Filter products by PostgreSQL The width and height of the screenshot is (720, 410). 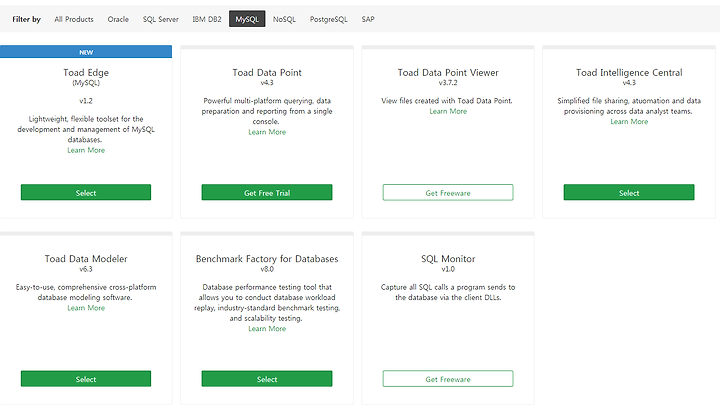pyautogui.click(x=328, y=19)
